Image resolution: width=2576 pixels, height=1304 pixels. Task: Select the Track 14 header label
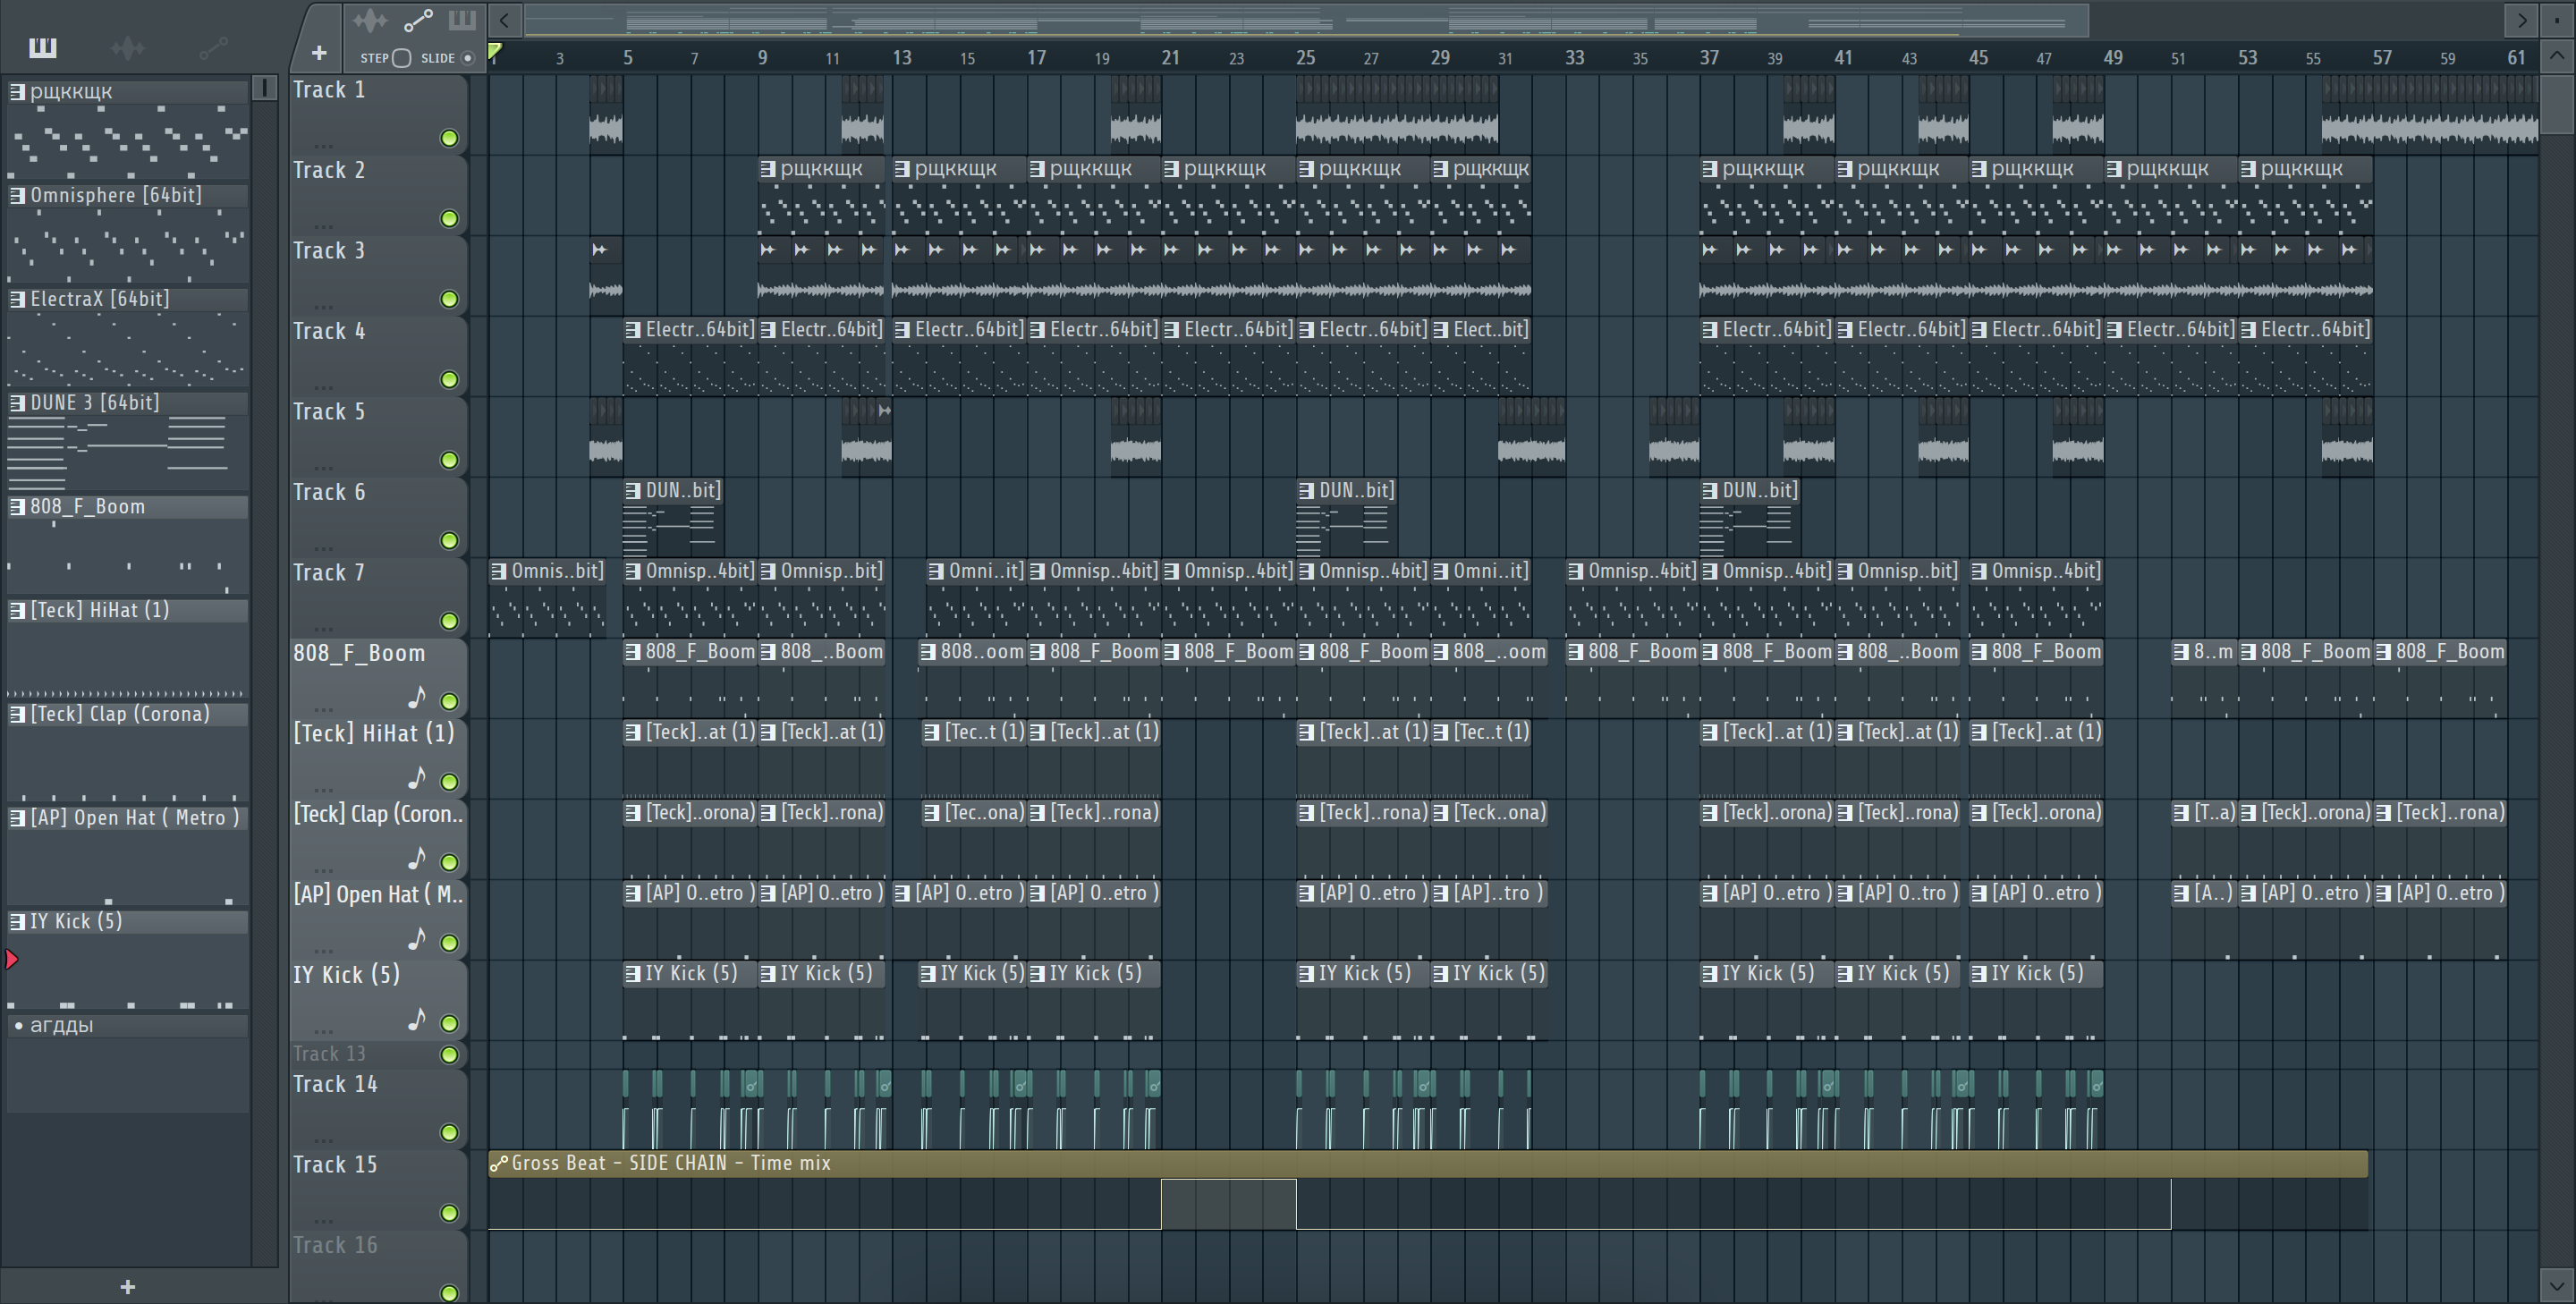(x=335, y=1084)
